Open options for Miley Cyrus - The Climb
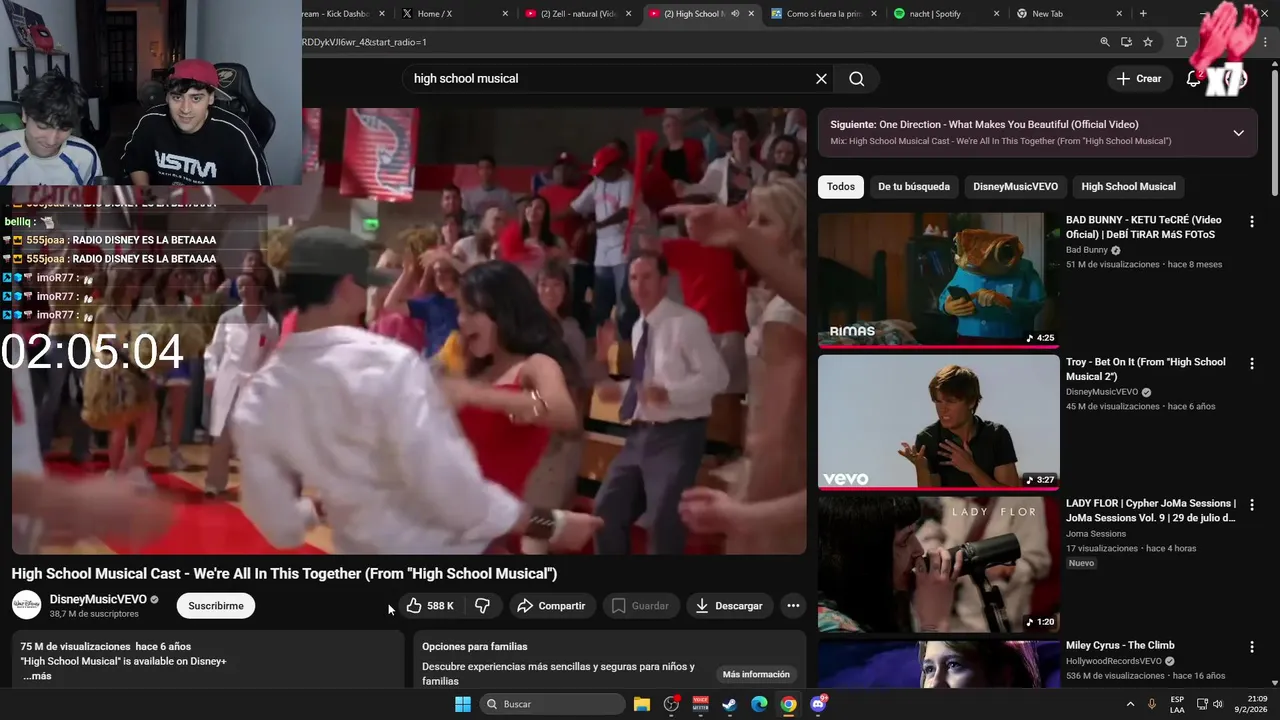This screenshot has width=1280, height=720. (1252, 647)
